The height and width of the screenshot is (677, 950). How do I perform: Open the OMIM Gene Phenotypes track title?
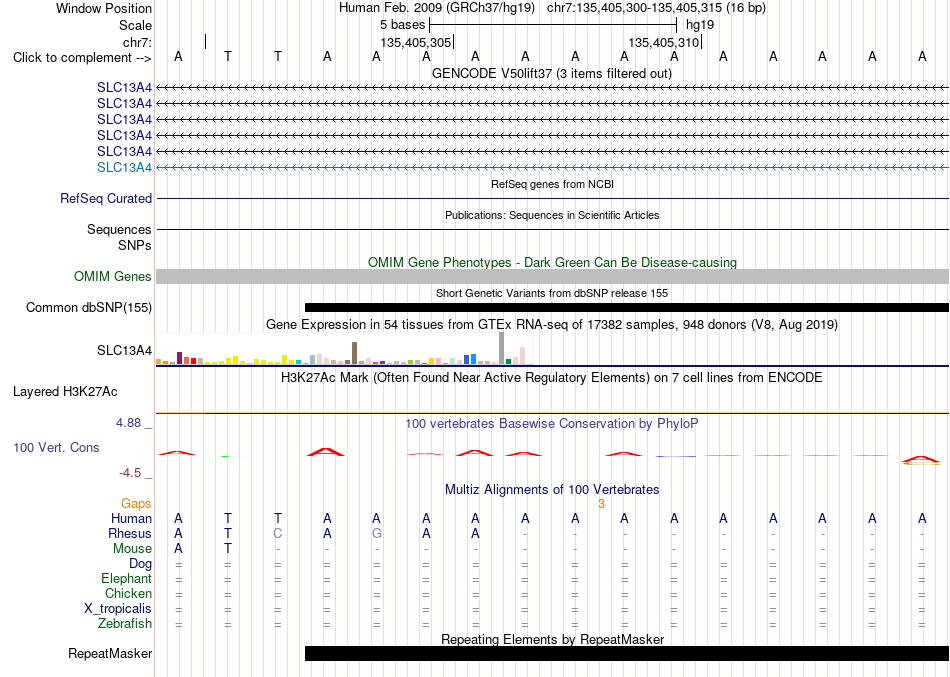coord(552,262)
